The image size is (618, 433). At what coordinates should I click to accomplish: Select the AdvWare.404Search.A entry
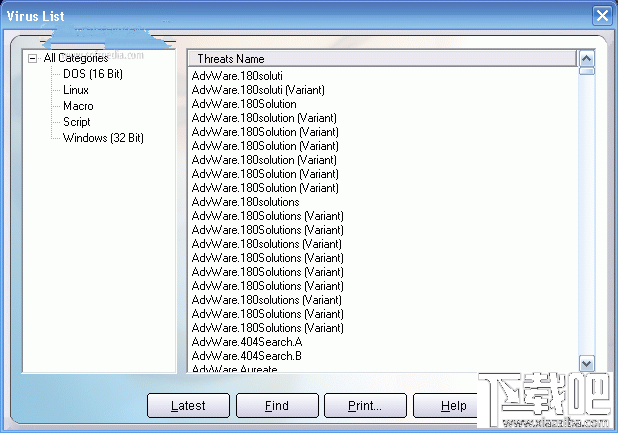click(x=247, y=342)
